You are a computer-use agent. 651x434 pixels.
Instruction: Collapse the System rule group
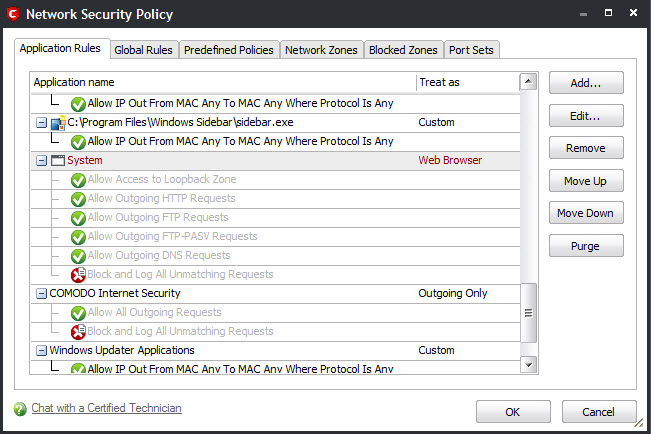(41, 160)
